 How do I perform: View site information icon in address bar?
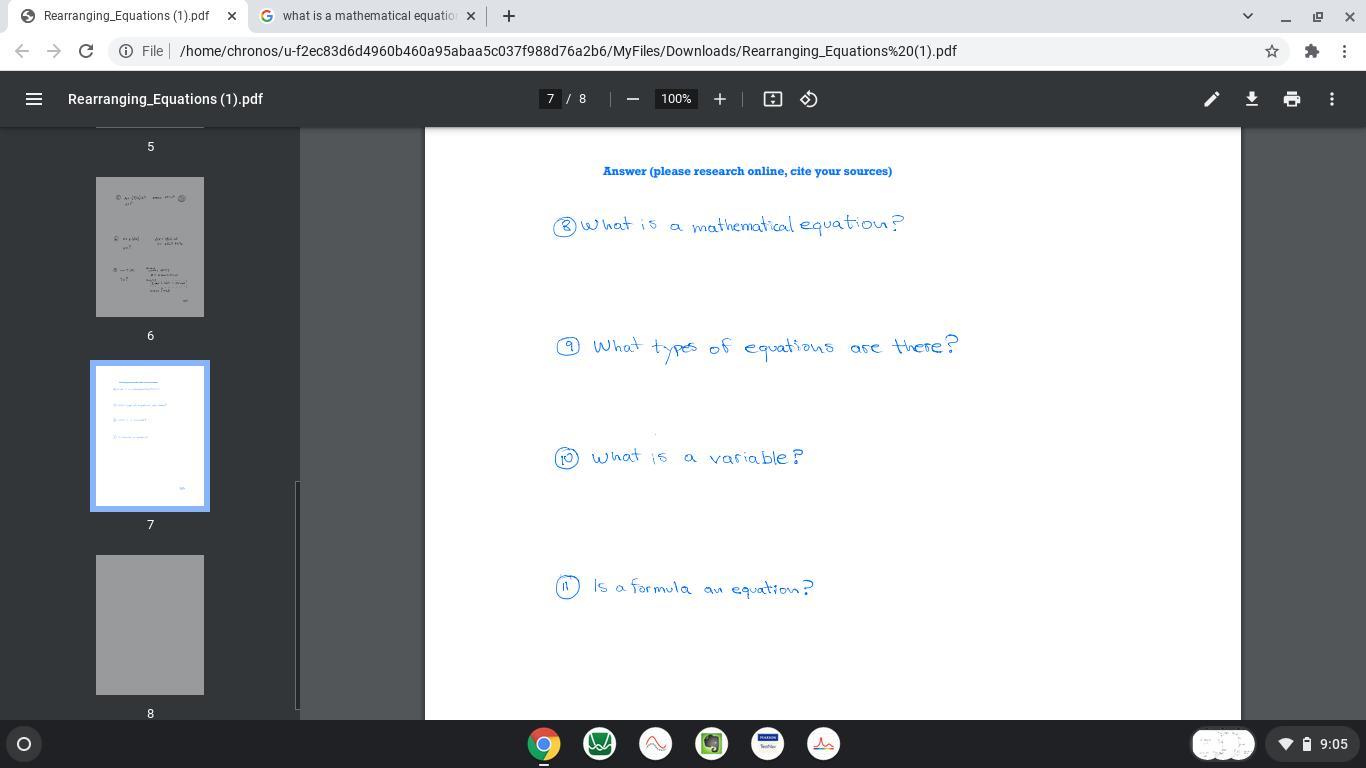coord(126,51)
